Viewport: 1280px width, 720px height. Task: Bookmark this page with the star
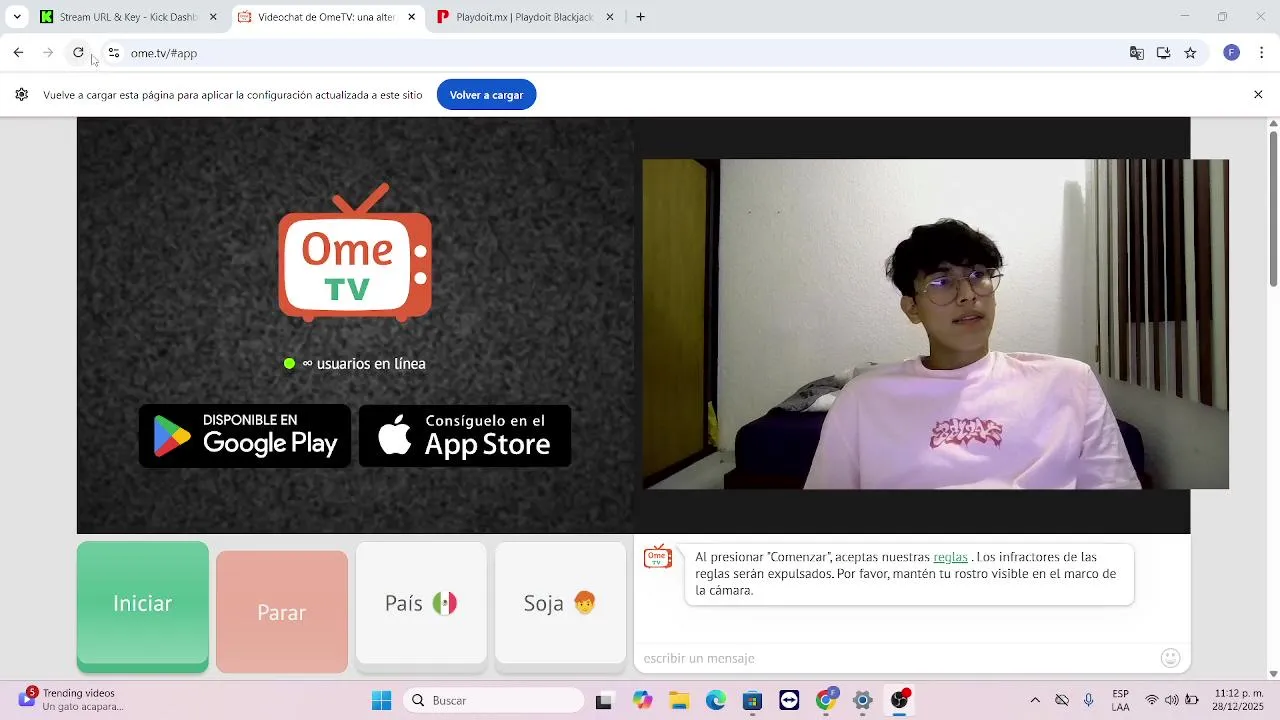1190,53
